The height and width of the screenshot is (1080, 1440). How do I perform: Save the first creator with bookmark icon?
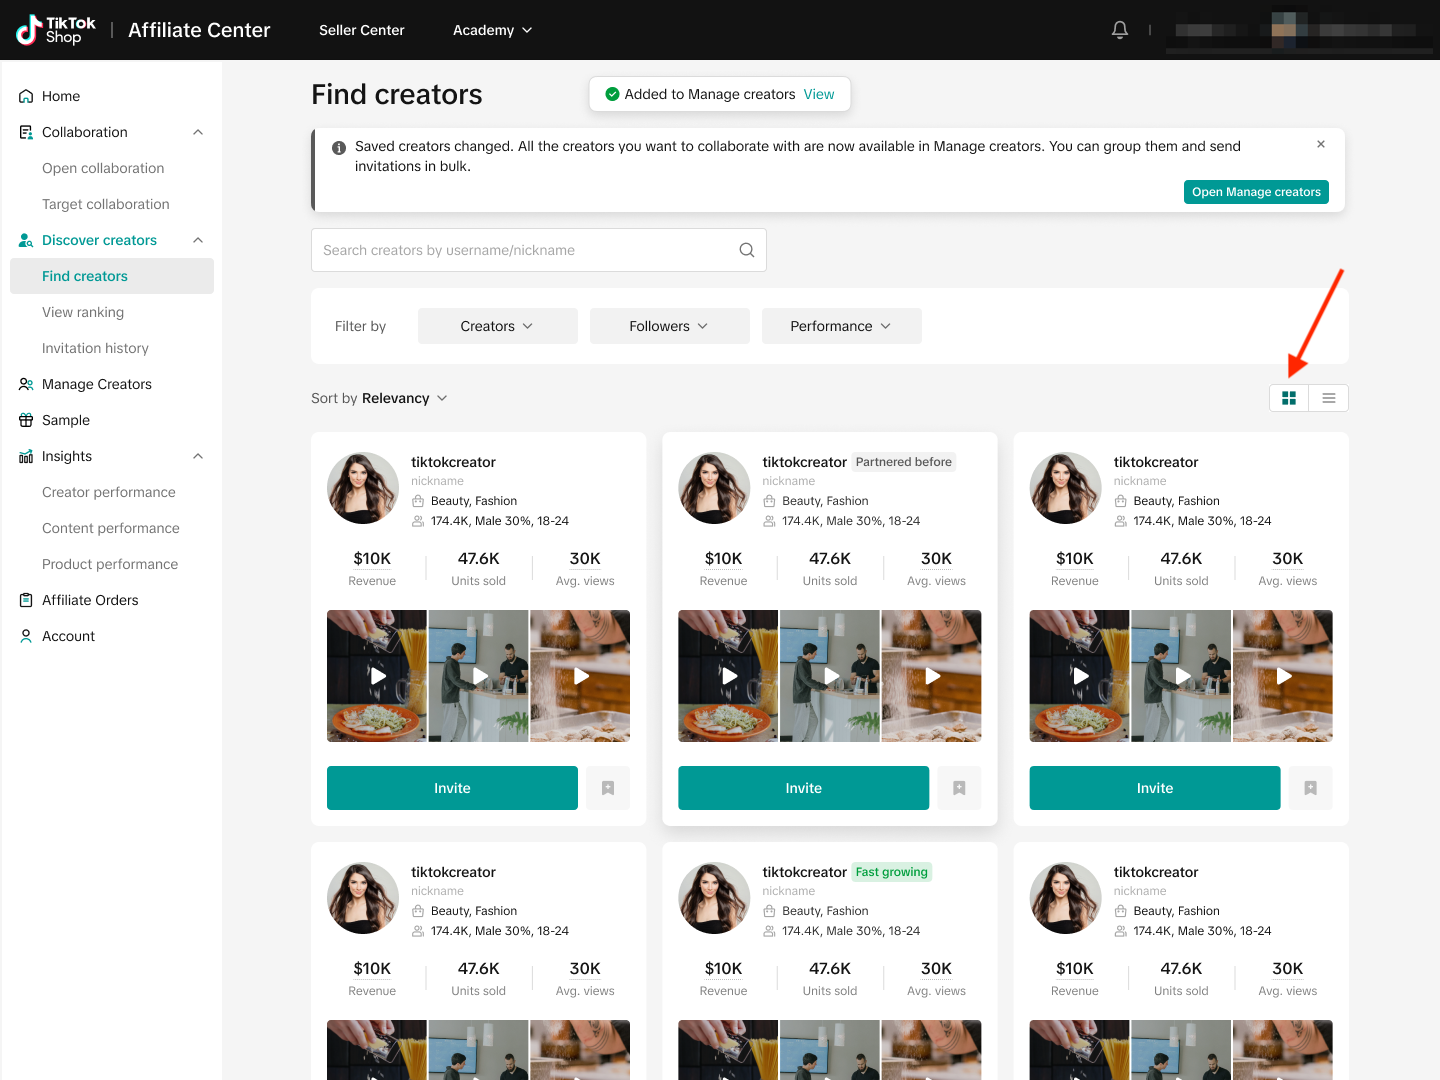(608, 788)
